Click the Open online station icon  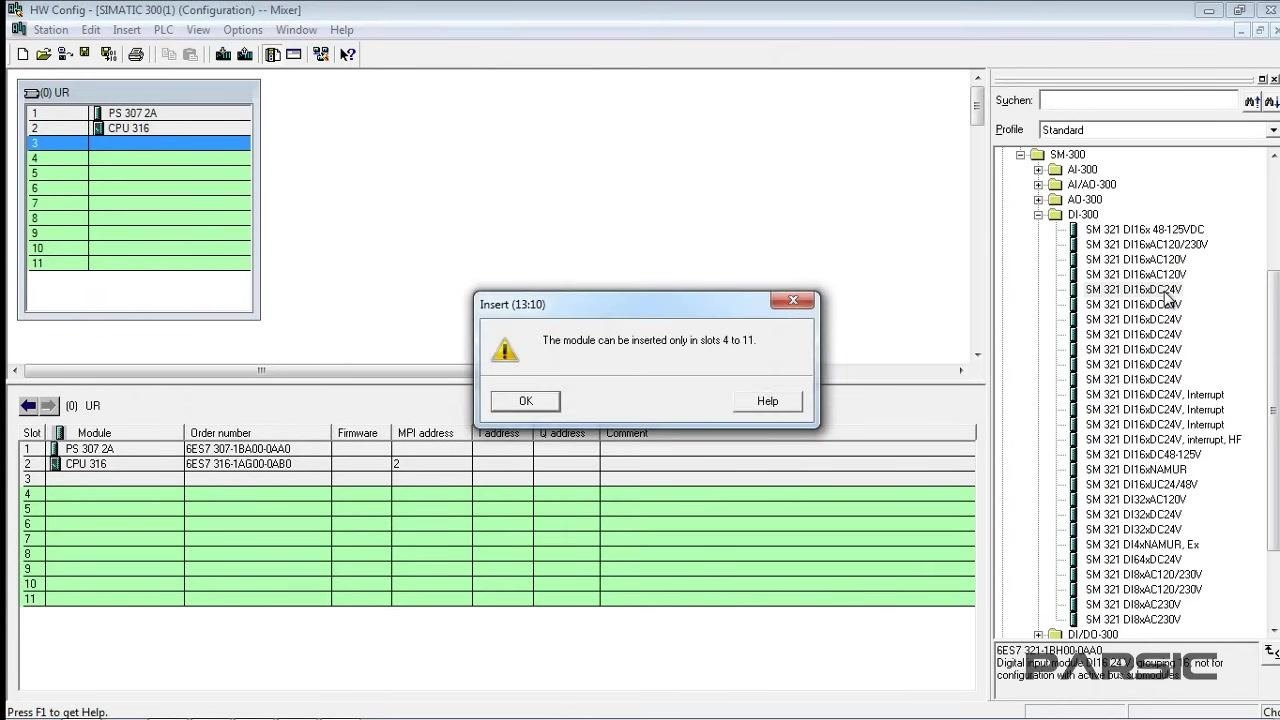coord(64,54)
